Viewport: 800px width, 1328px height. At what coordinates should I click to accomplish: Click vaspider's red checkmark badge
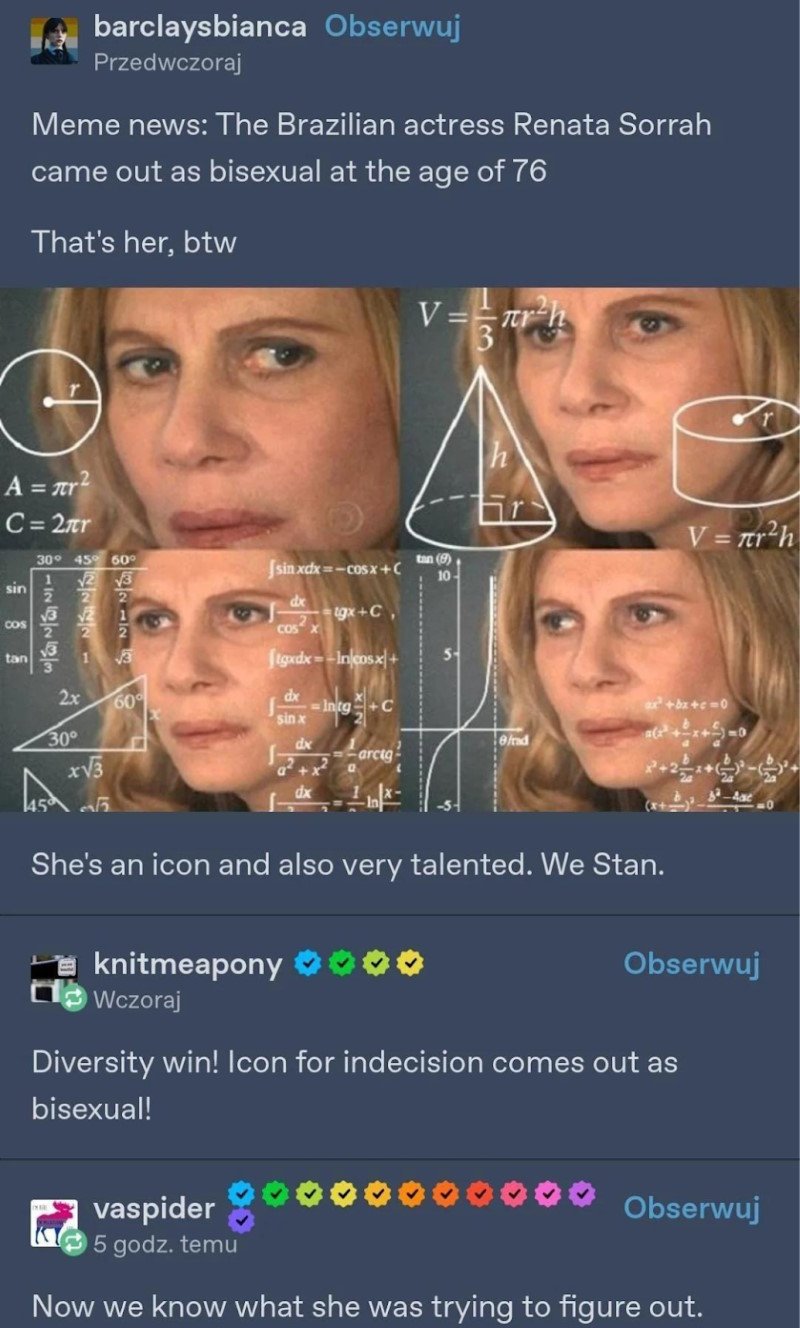coord(480,1193)
